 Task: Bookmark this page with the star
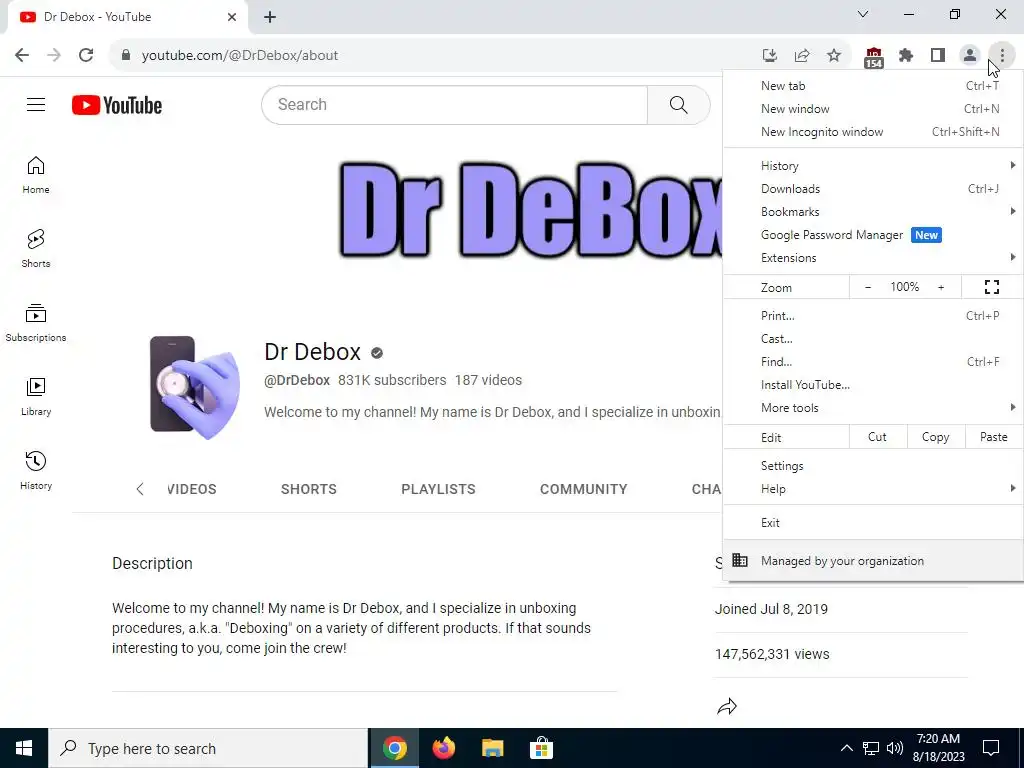coord(834,55)
